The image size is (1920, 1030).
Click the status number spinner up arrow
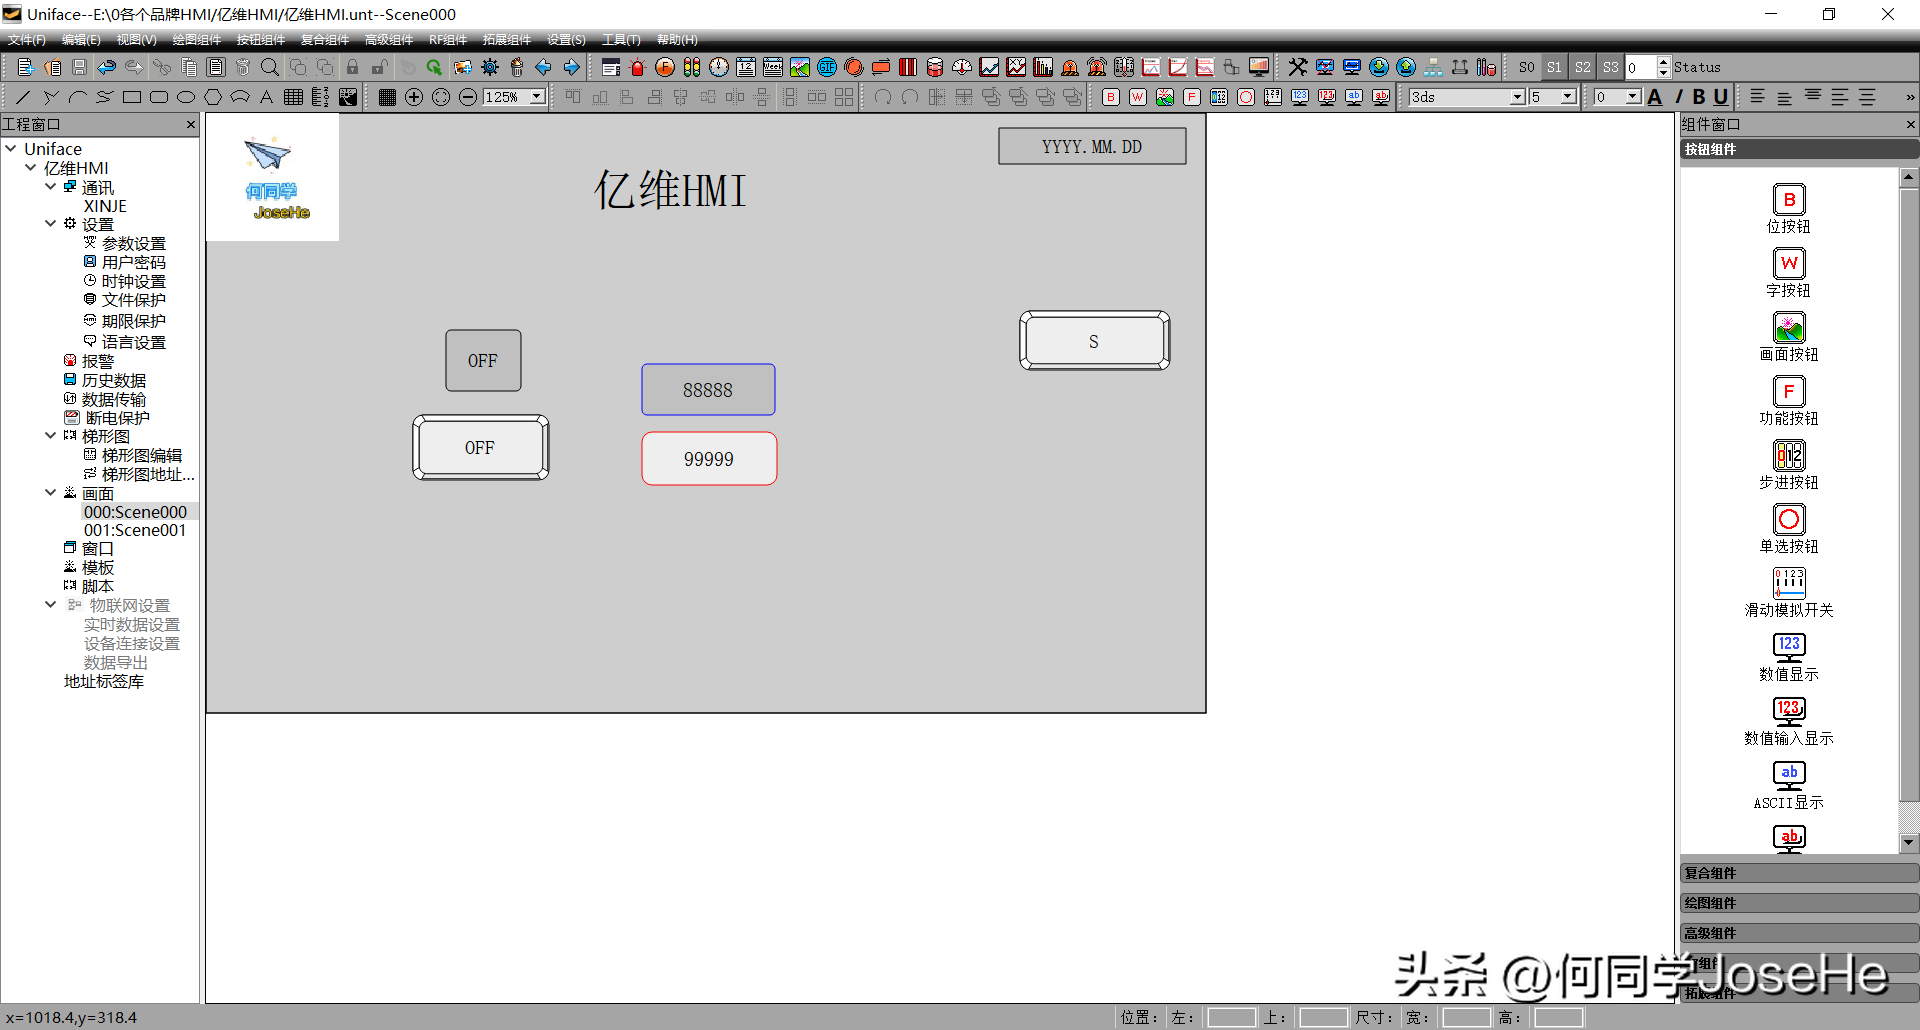(1663, 62)
